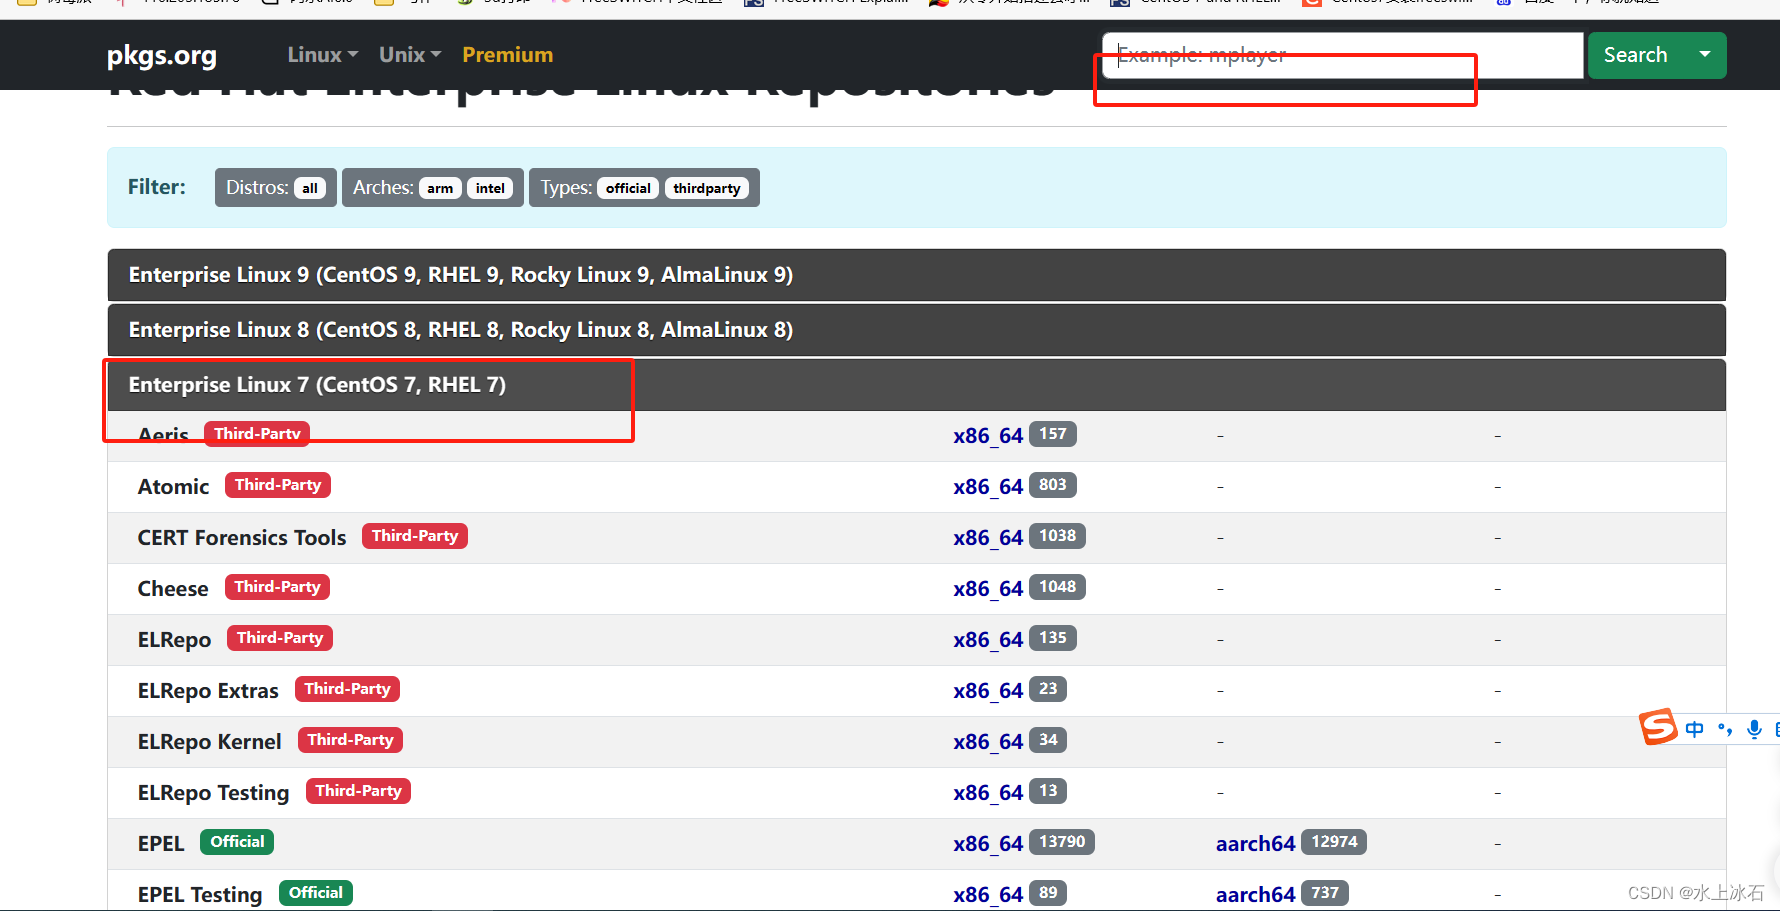Click the 1038 package count badge
This screenshot has width=1780, height=911.
coord(1057,536)
